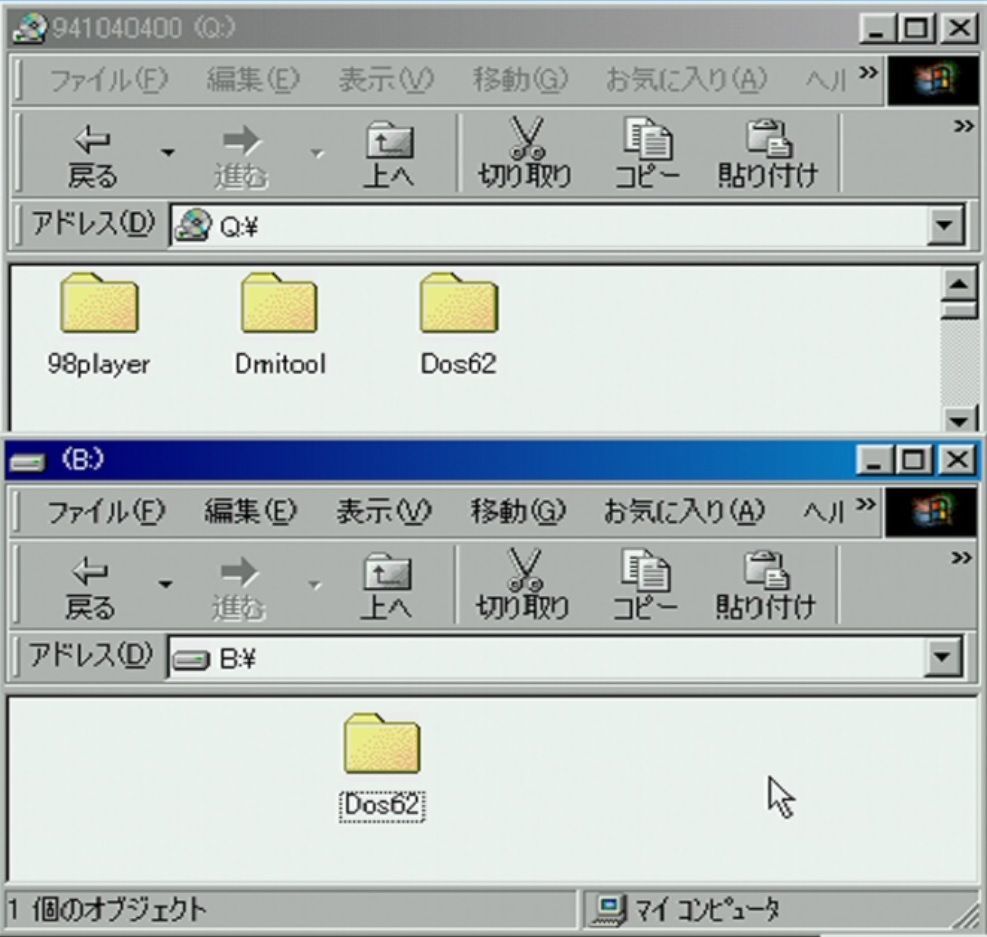987x937 pixels.
Task: Open 移動(G) menu in B: window
Action: 517,512
